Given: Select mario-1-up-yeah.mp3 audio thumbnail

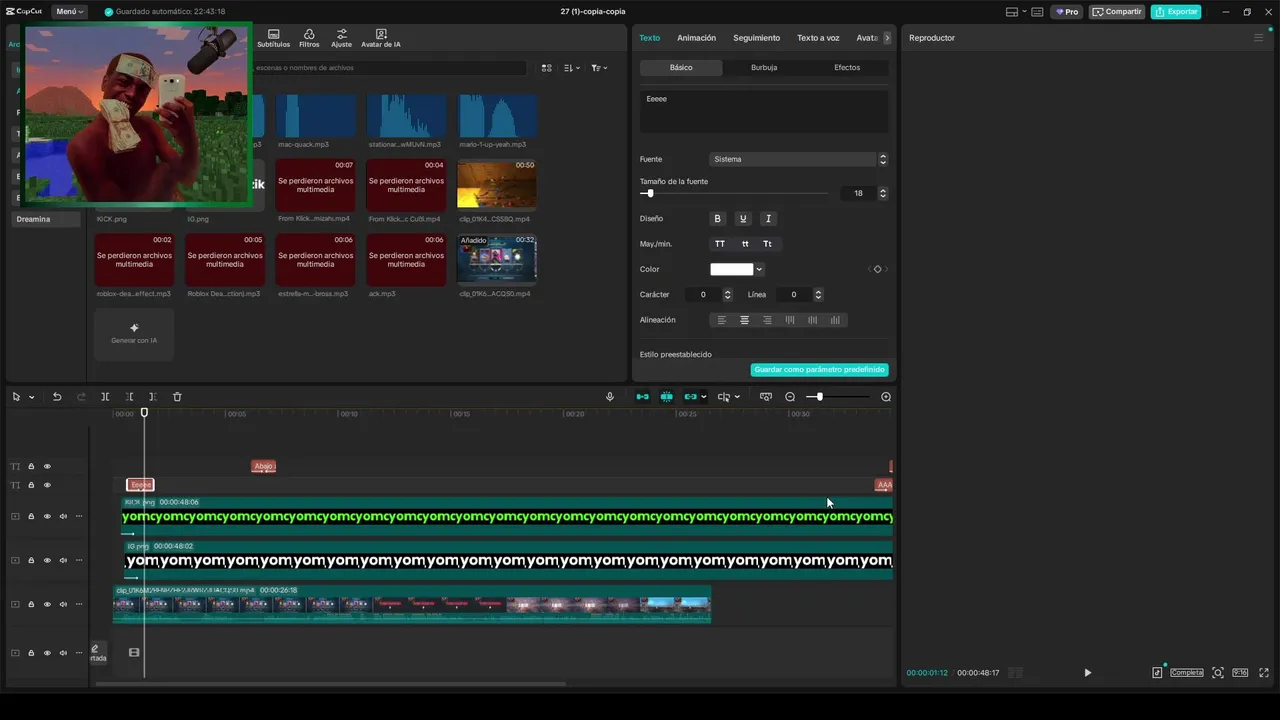Looking at the screenshot, I should (x=497, y=116).
